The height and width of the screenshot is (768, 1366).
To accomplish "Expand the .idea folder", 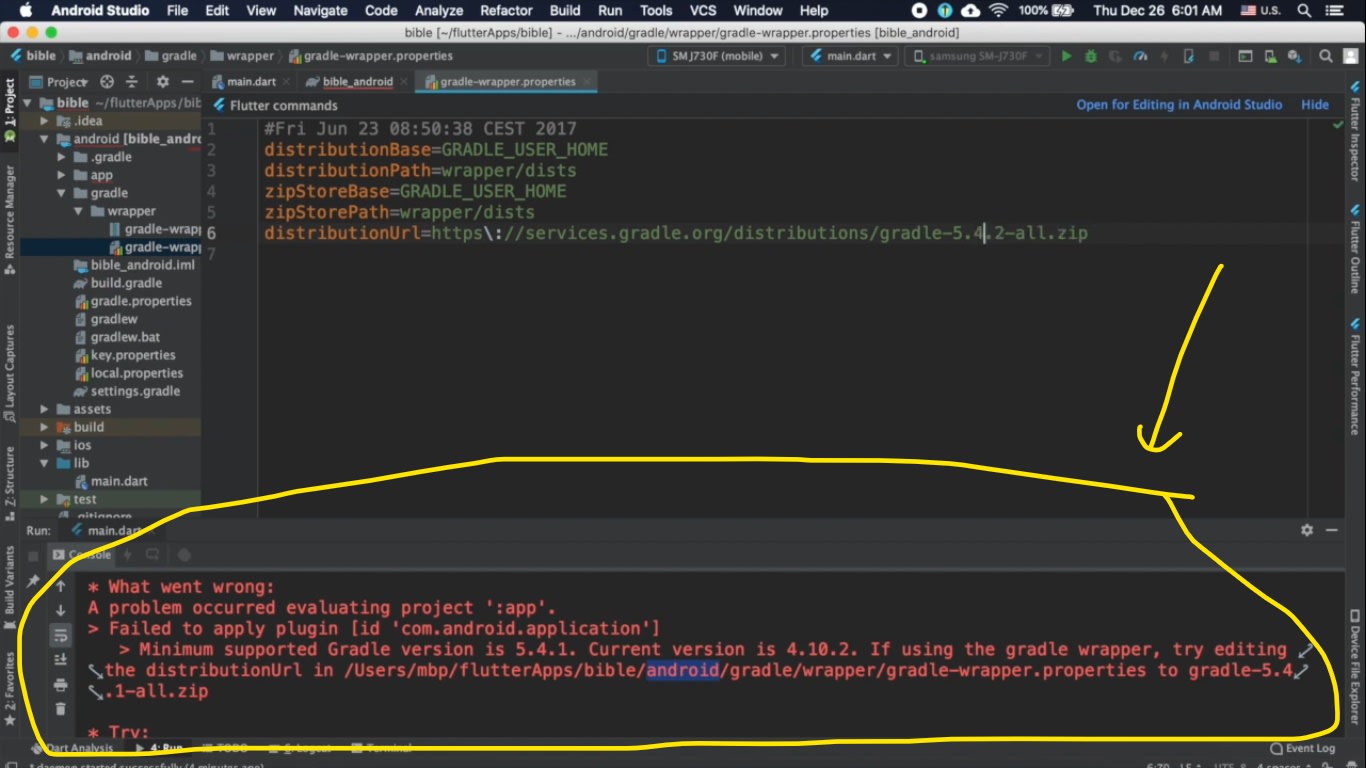I will 45,121.
